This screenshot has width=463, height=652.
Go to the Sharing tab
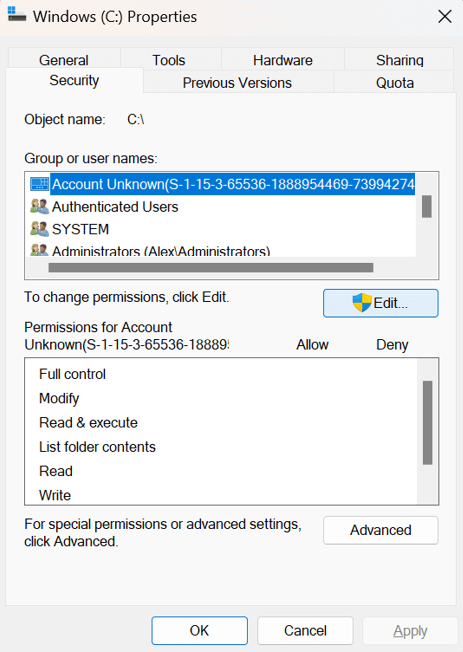(399, 60)
